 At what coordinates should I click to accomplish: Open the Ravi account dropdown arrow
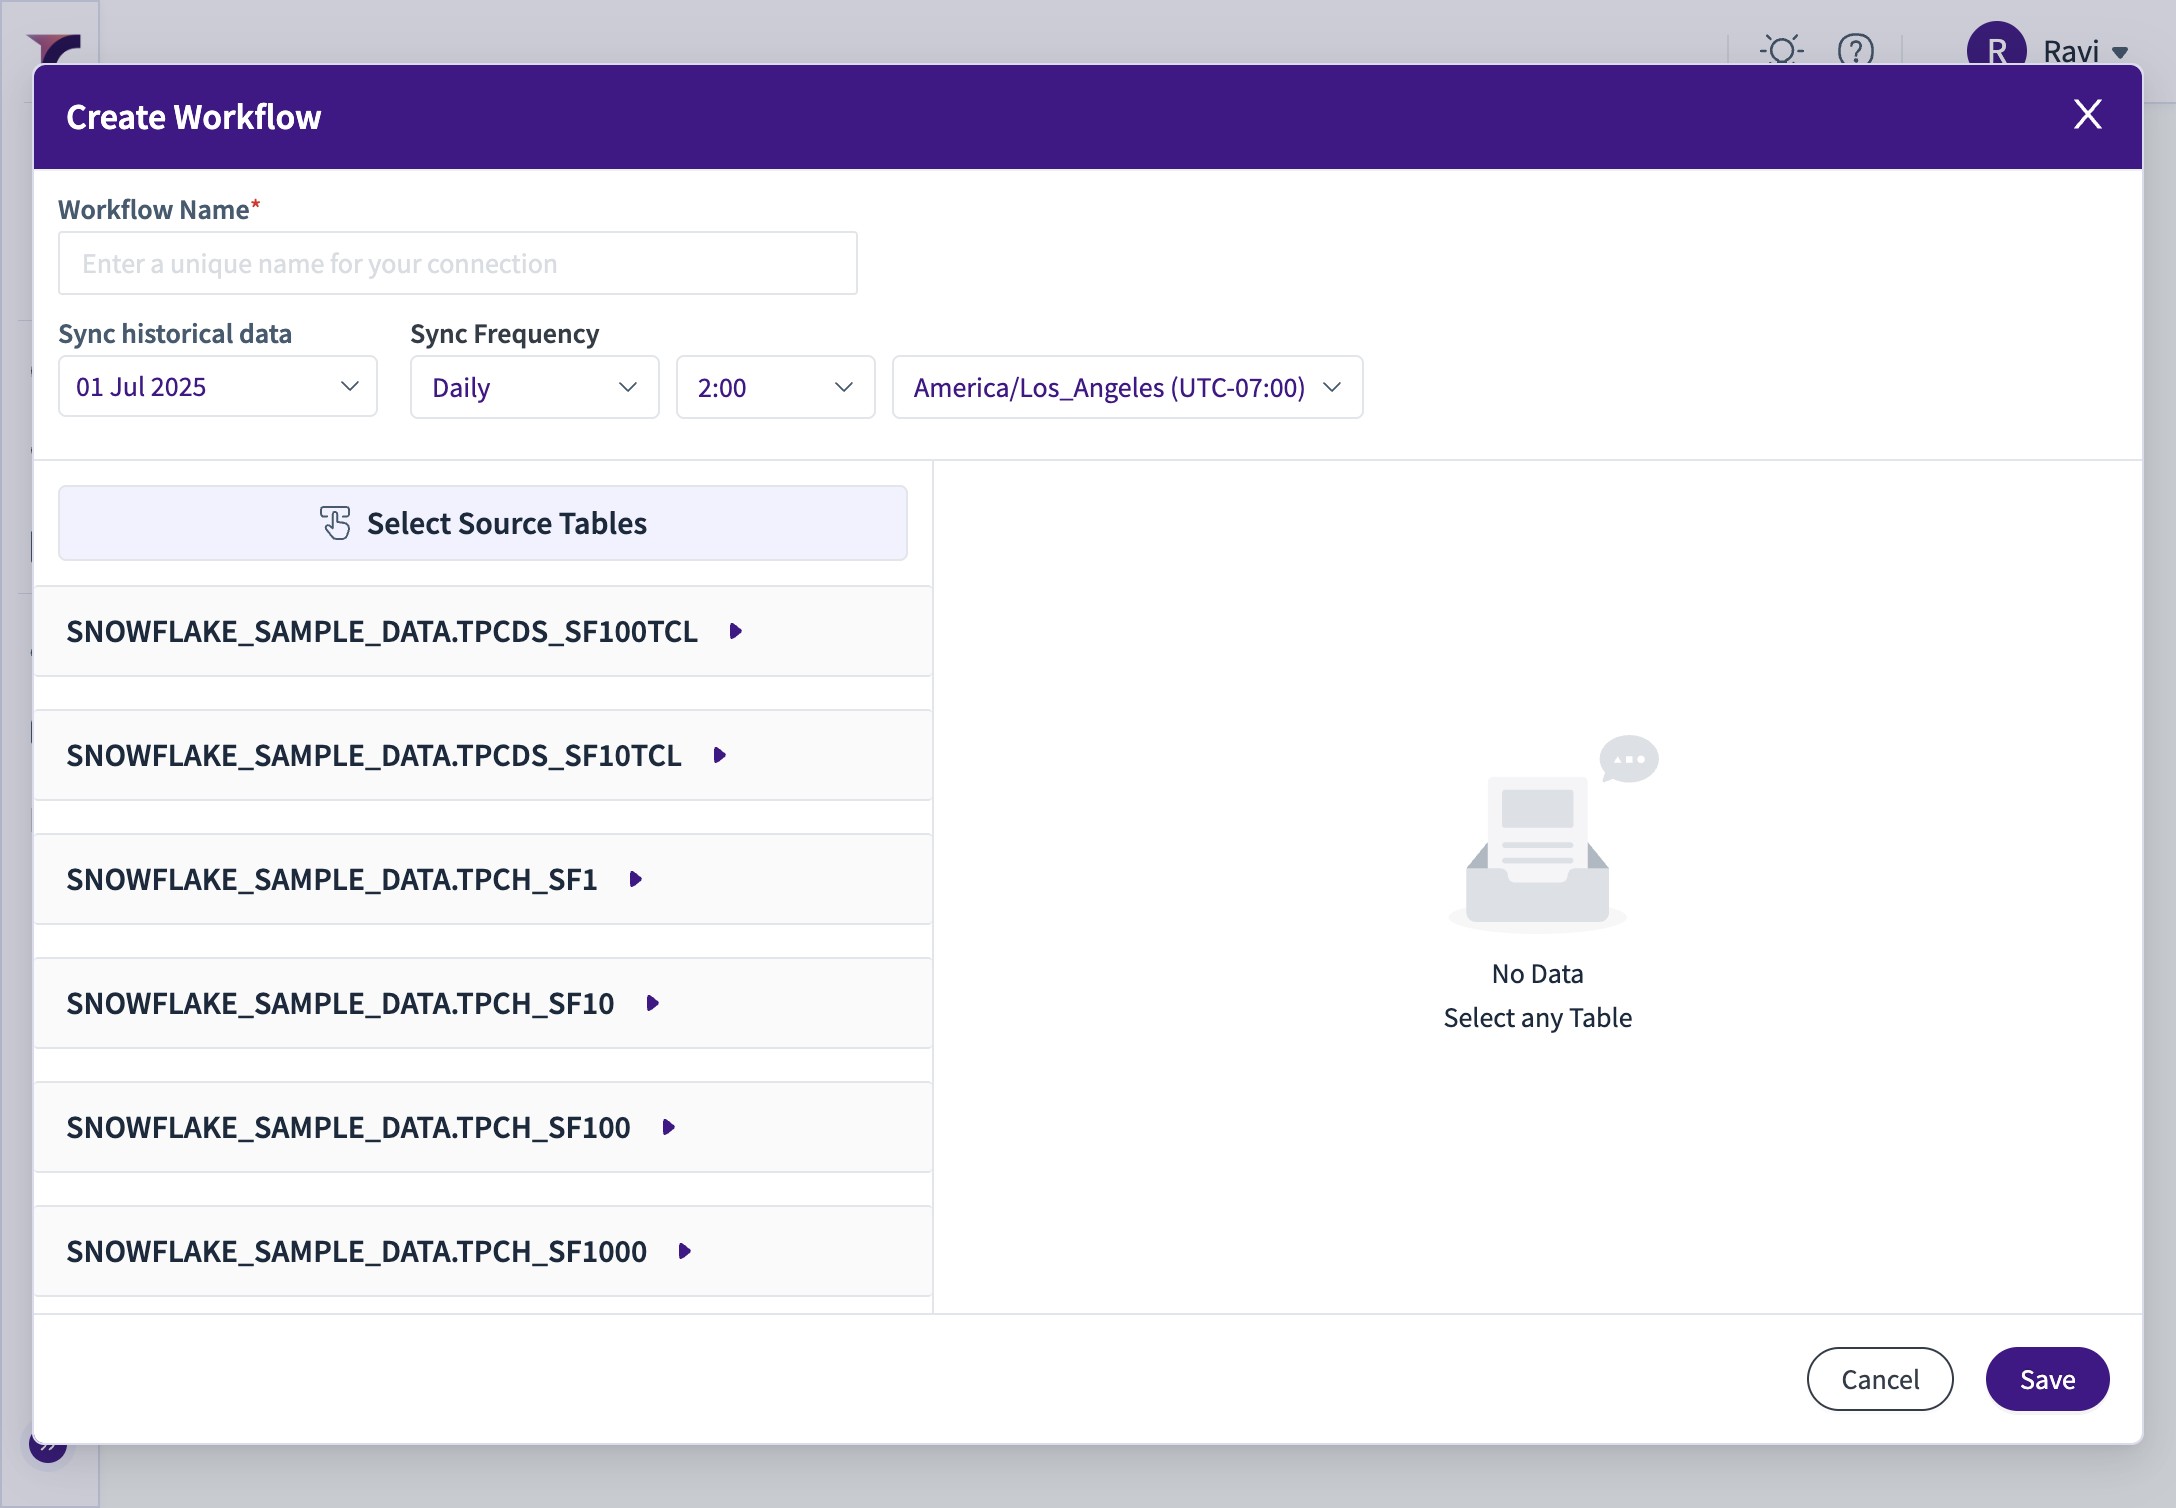tap(2120, 52)
